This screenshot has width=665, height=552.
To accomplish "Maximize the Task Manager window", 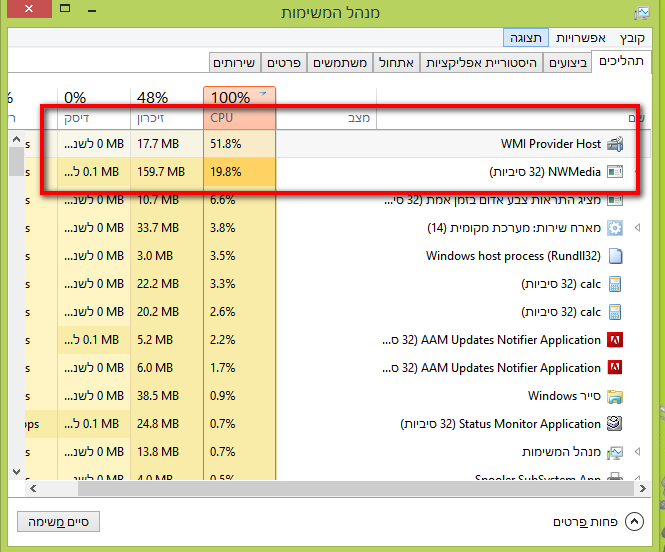I will [65, 8].
